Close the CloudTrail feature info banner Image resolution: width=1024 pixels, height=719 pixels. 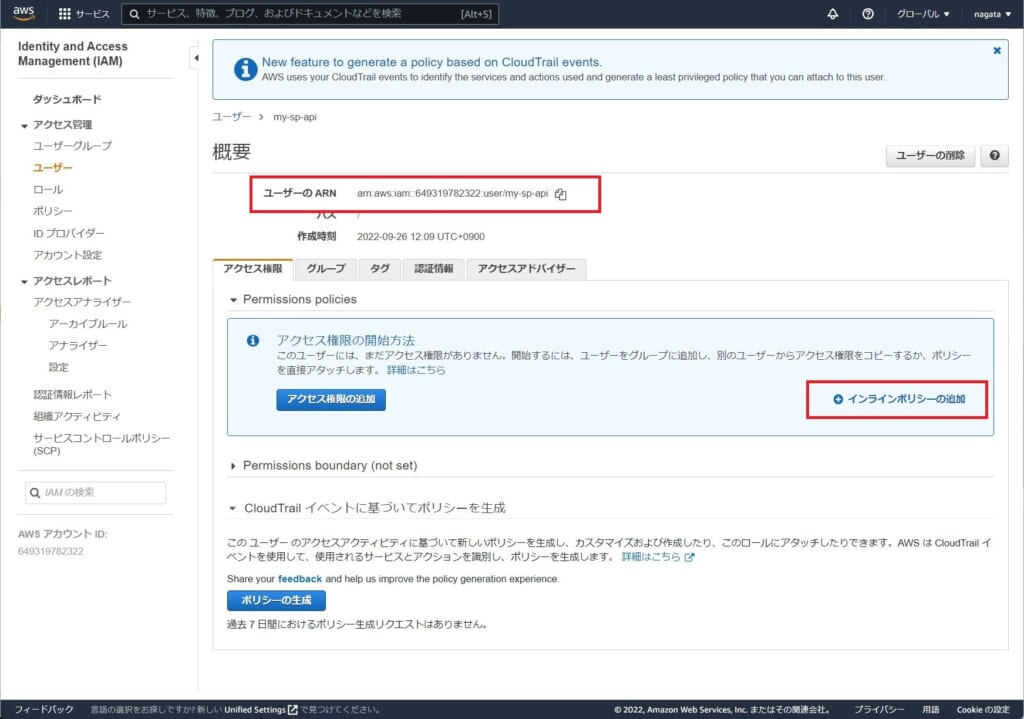(997, 50)
